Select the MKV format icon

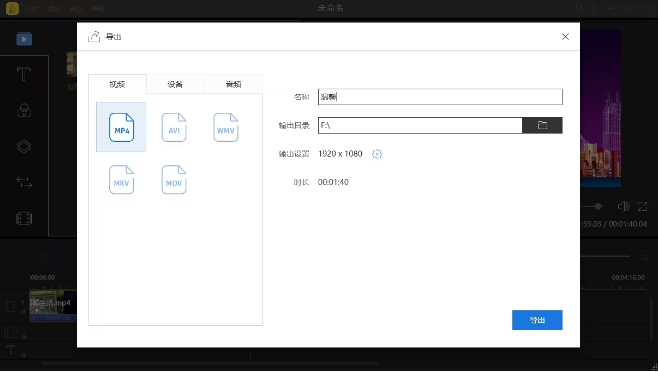(121, 180)
